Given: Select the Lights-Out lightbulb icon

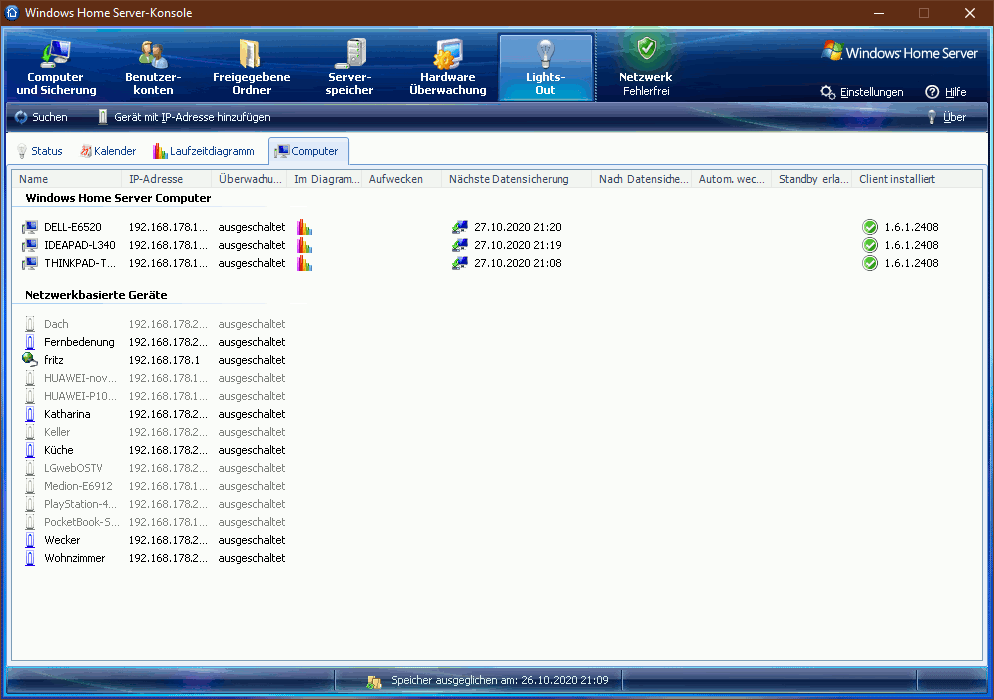Looking at the screenshot, I should tap(545, 52).
